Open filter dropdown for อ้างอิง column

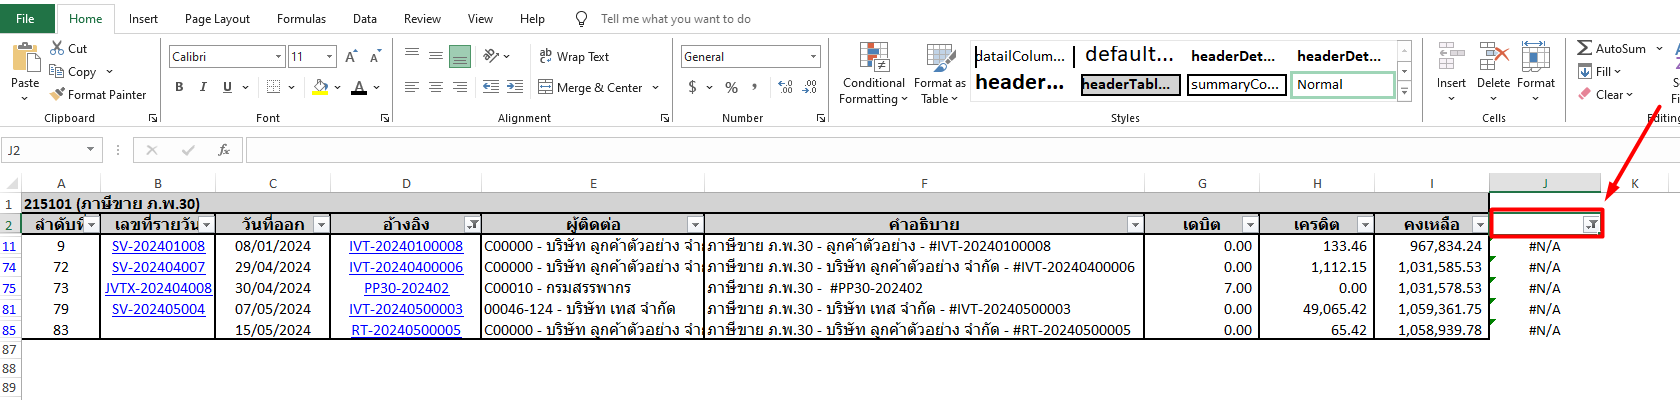tap(473, 225)
